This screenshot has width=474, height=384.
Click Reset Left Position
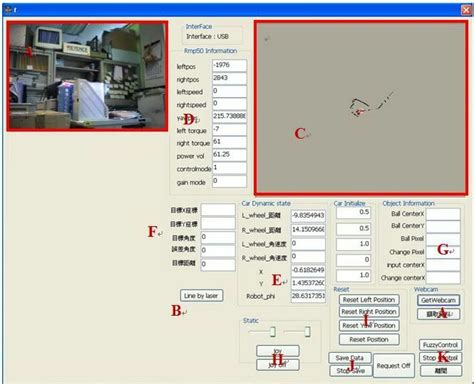coord(369,300)
